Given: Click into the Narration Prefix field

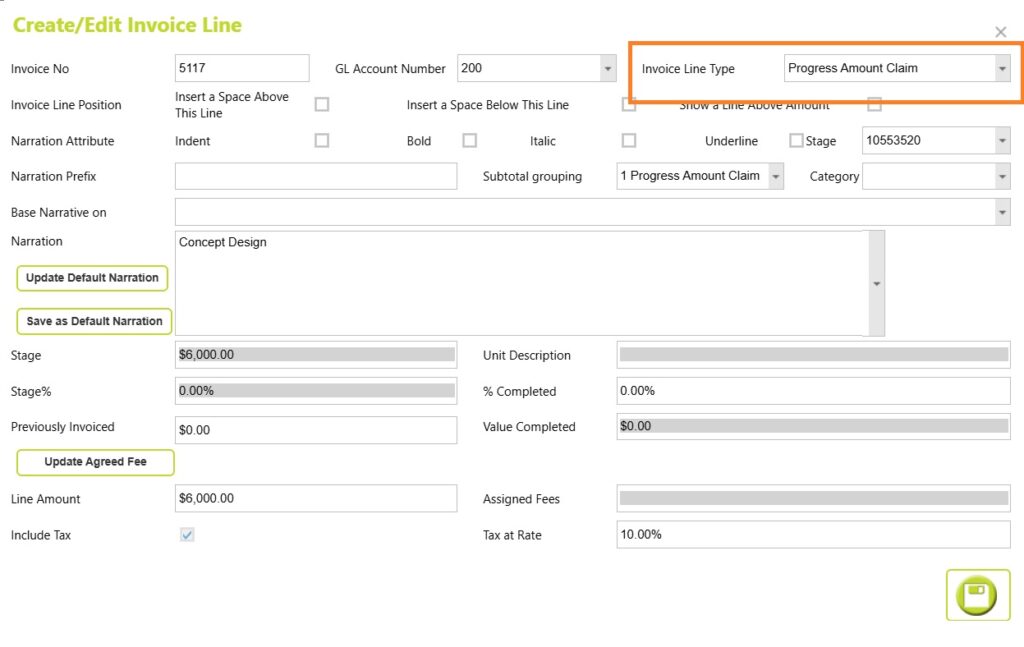Looking at the screenshot, I should click(x=316, y=176).
